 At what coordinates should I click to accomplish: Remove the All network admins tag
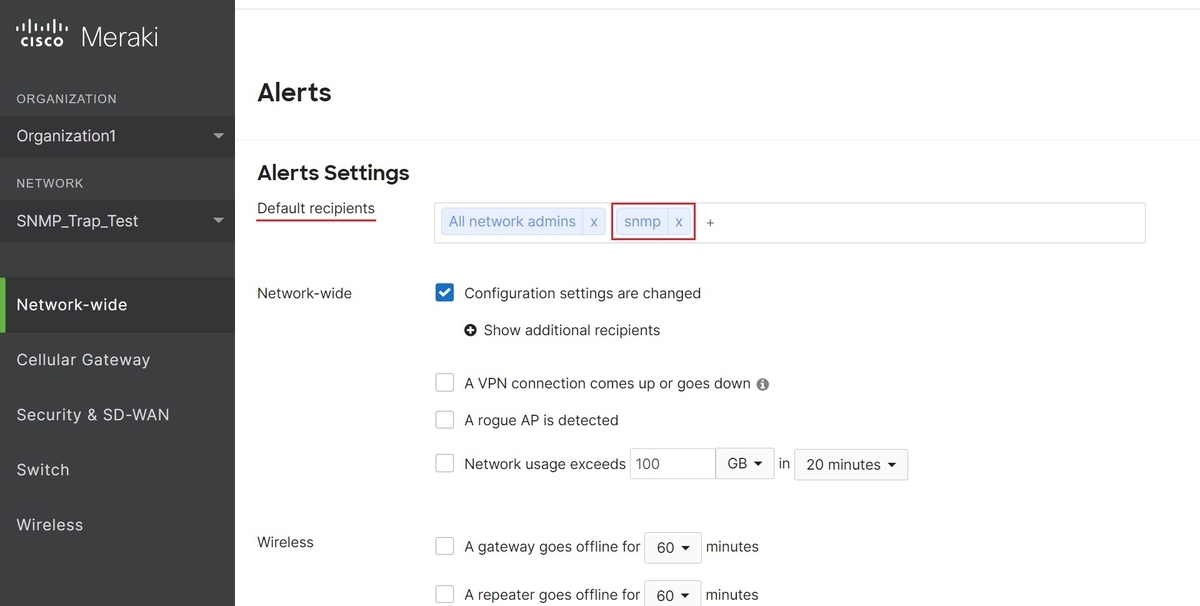point(594,222)
